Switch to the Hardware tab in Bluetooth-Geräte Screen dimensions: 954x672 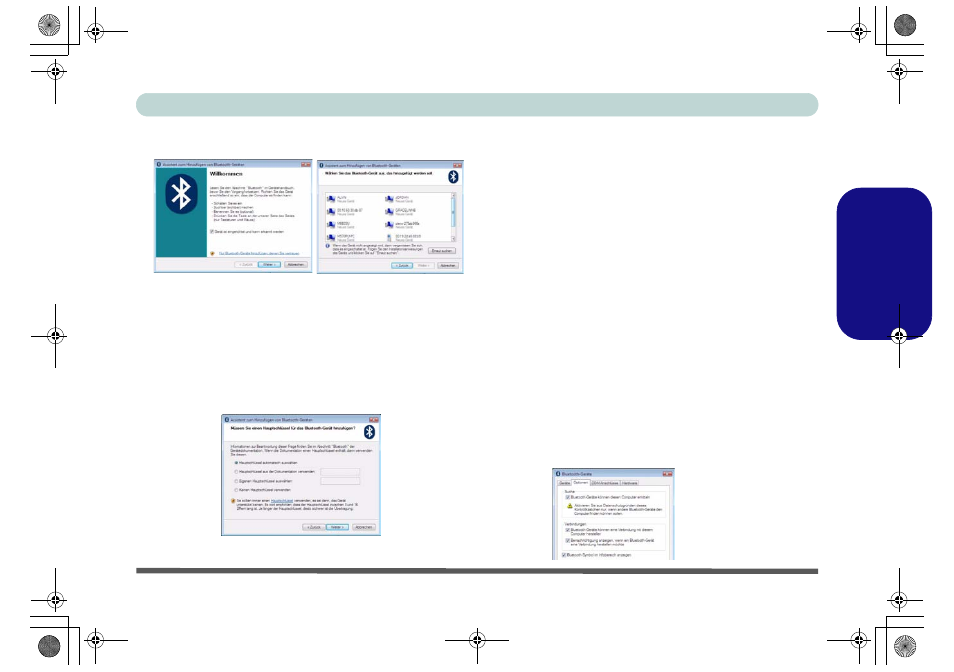630,483
